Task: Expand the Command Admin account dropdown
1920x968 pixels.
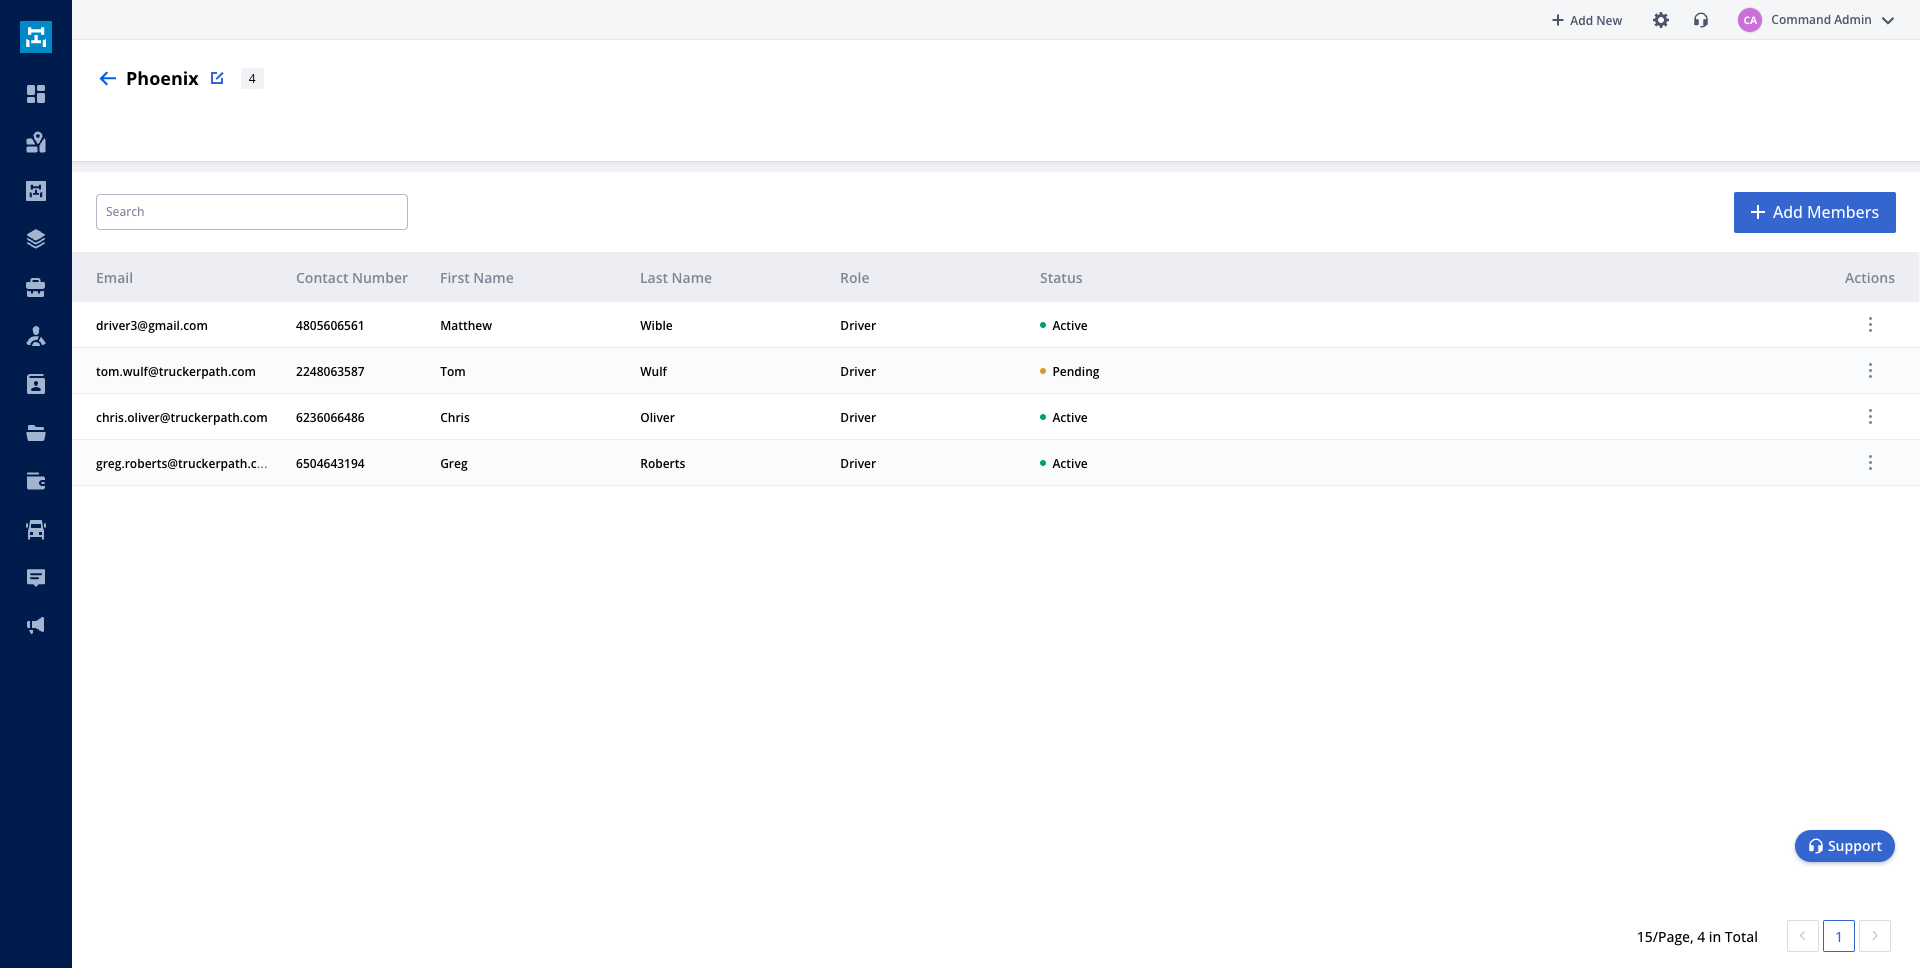Action: (1888, 20)
